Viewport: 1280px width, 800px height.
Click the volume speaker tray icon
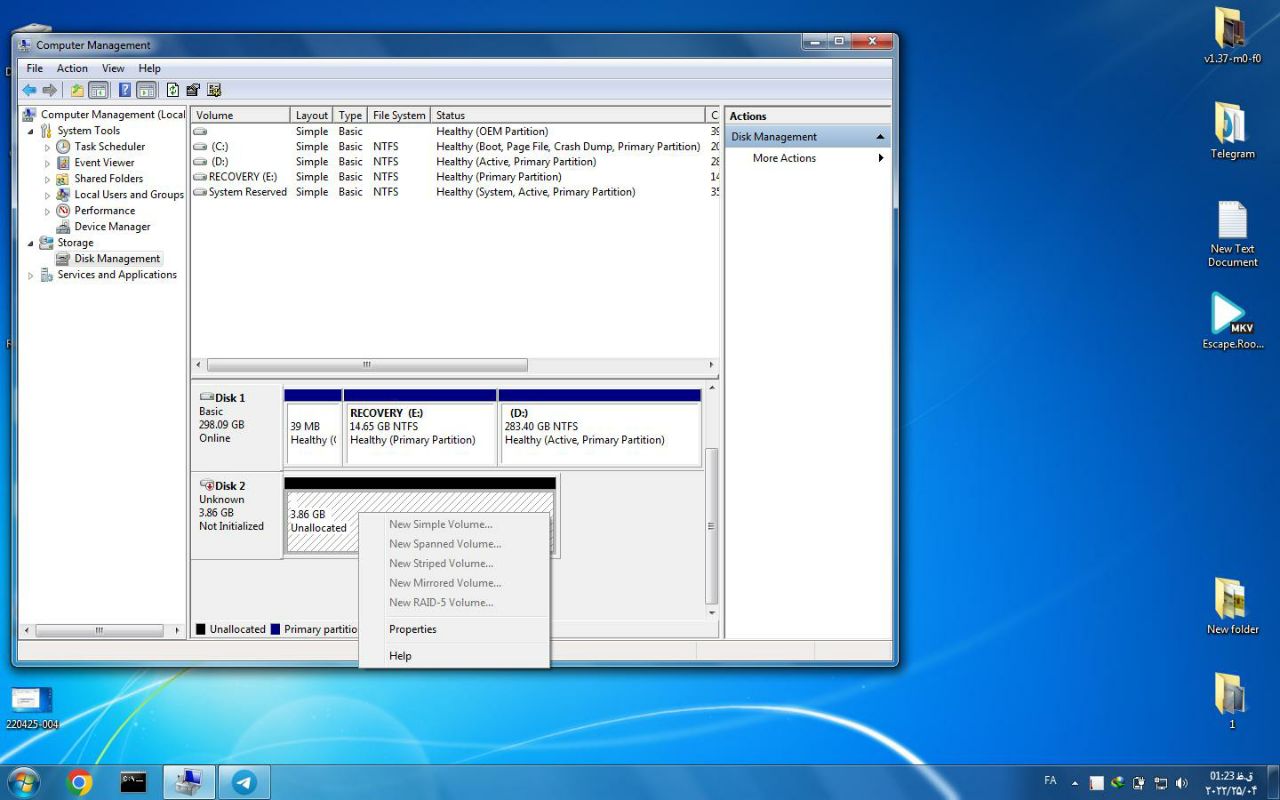tap(1182, 783)
